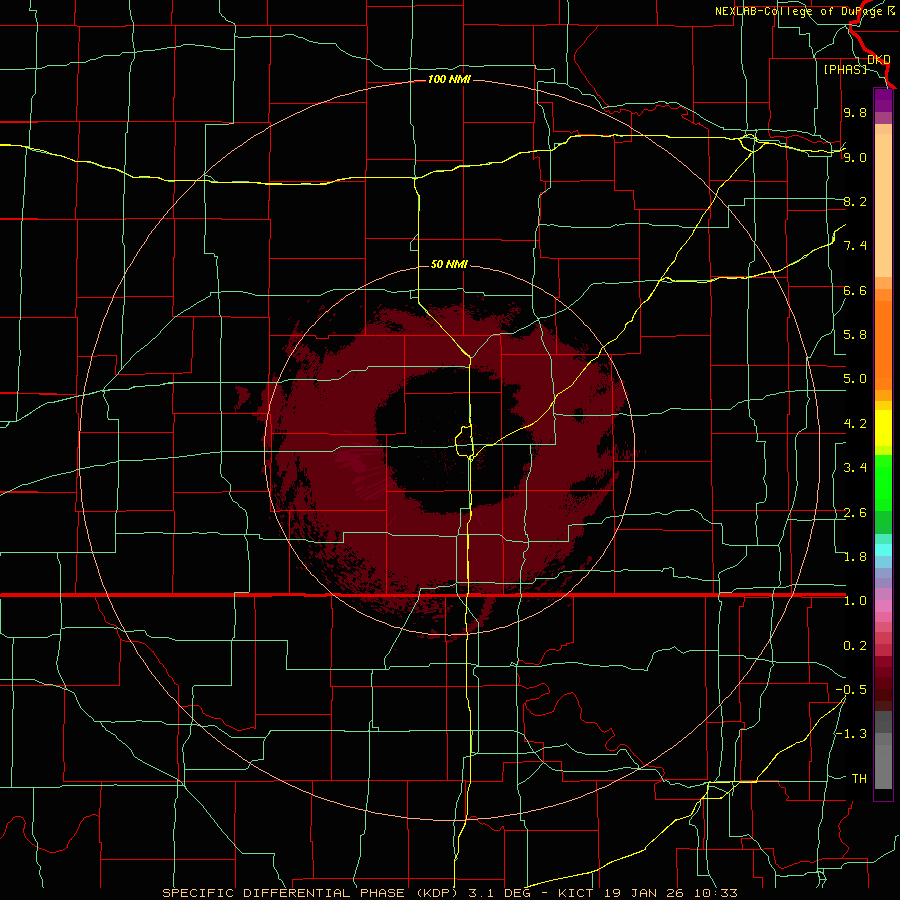Select the 3.4 legend value

tap(855, 468)
